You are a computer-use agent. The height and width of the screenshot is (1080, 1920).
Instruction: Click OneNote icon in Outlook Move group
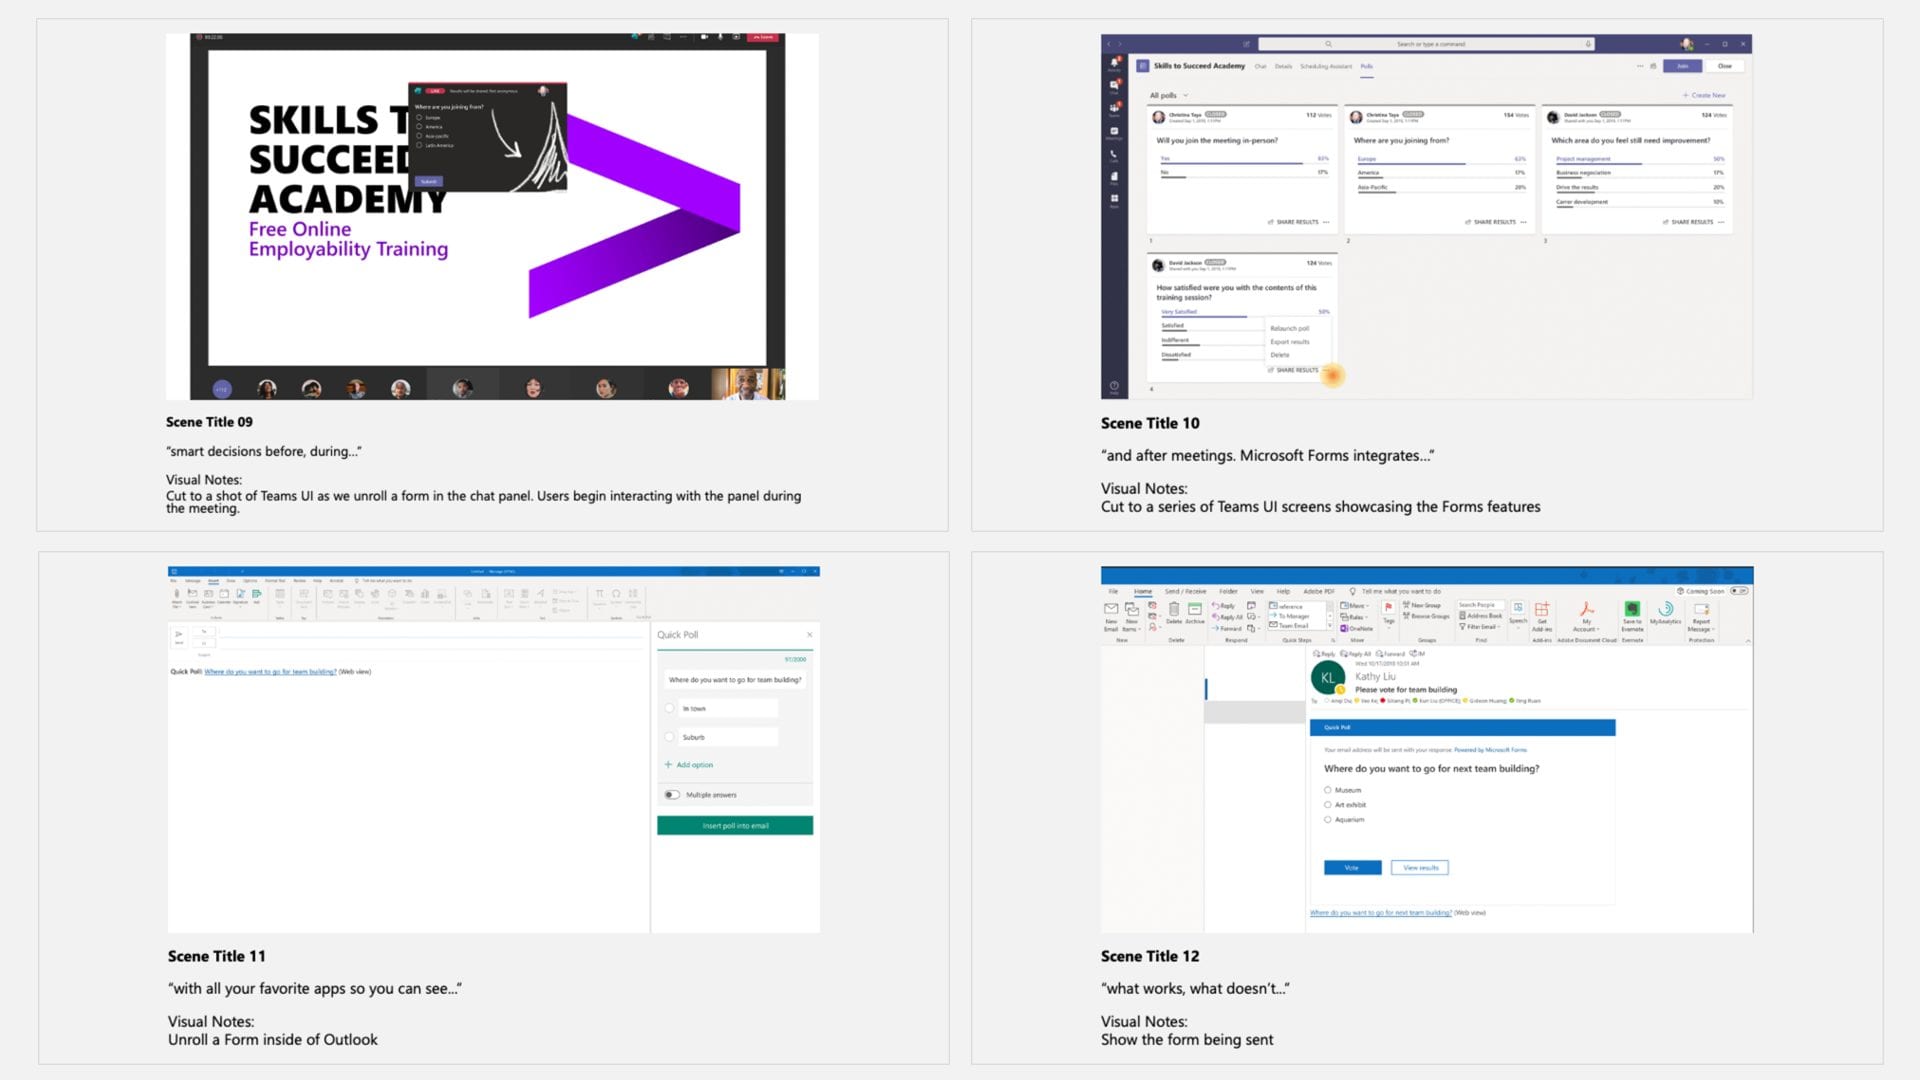point(1356,628)
